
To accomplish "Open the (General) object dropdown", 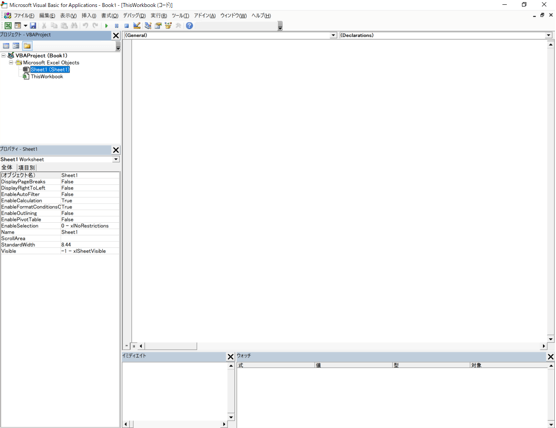I will click(x=333, y=35).
